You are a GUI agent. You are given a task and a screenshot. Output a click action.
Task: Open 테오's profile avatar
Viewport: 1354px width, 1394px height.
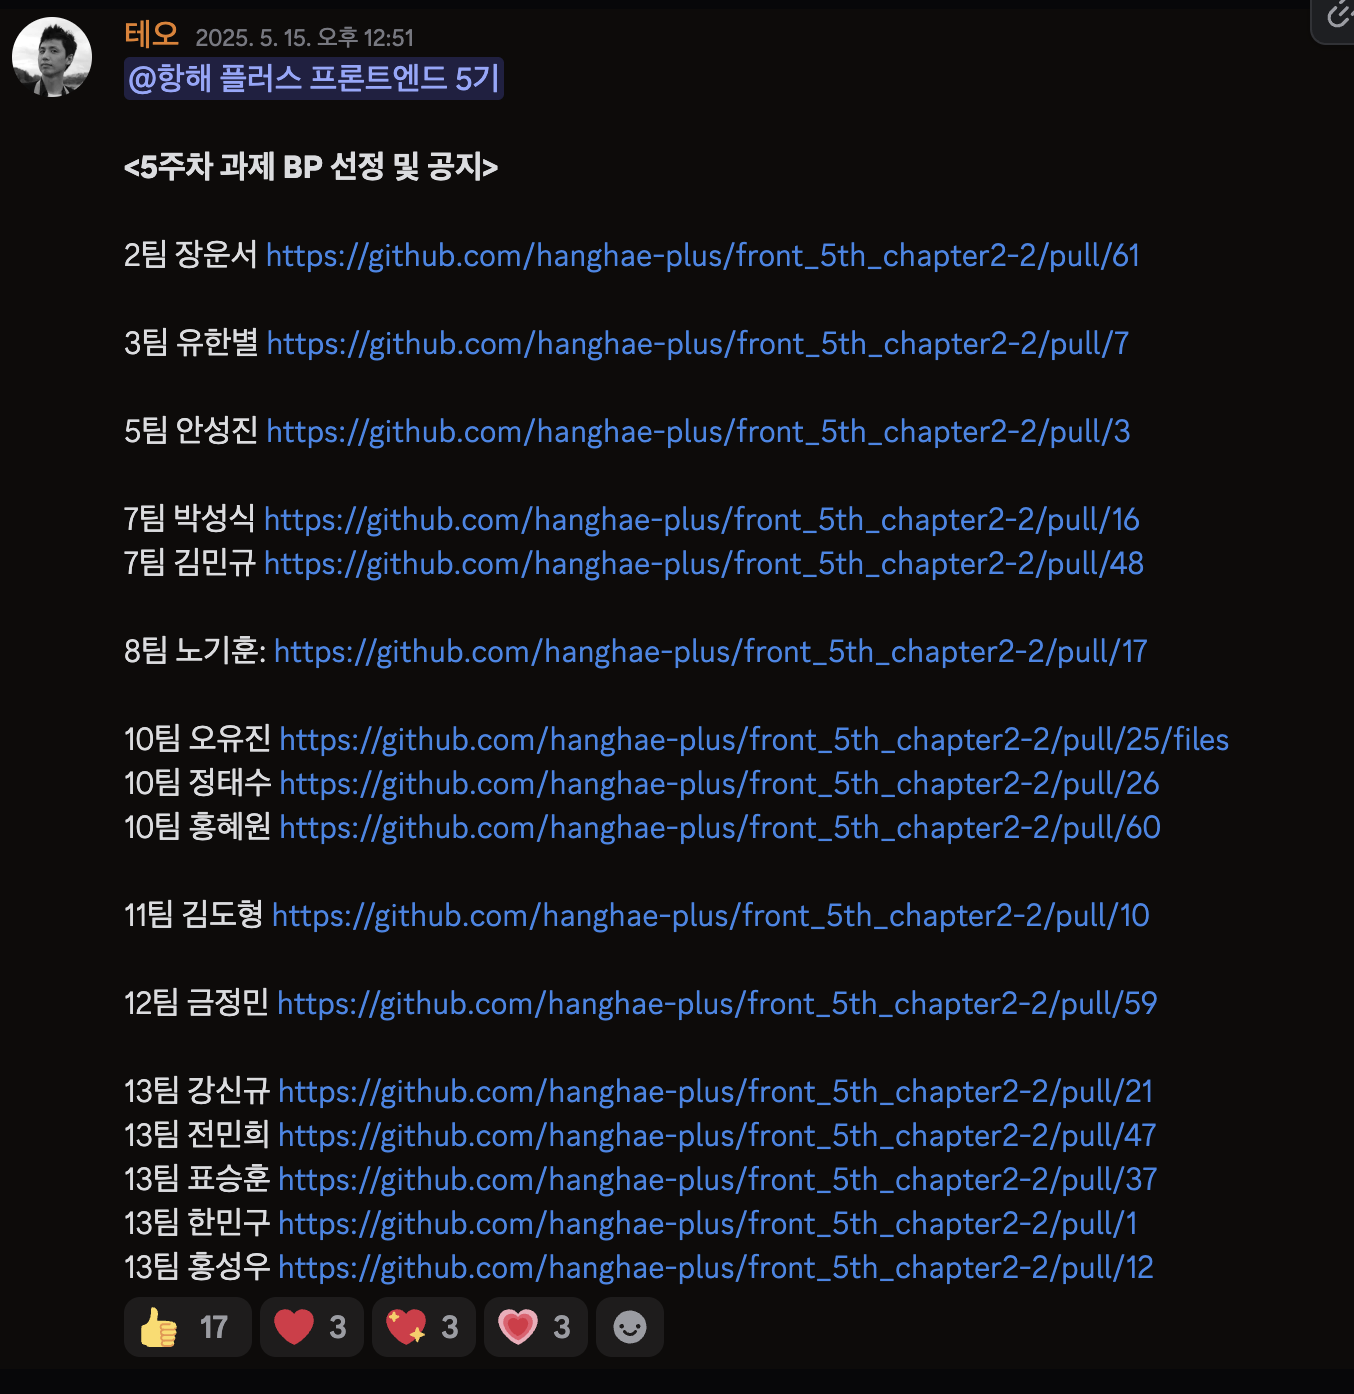(x=52, y=57)
